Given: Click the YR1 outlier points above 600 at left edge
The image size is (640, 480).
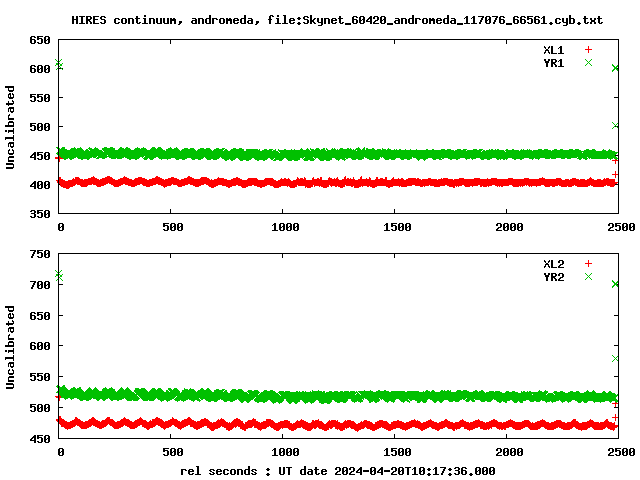Looking at the screenshot, I should (59, 64).
